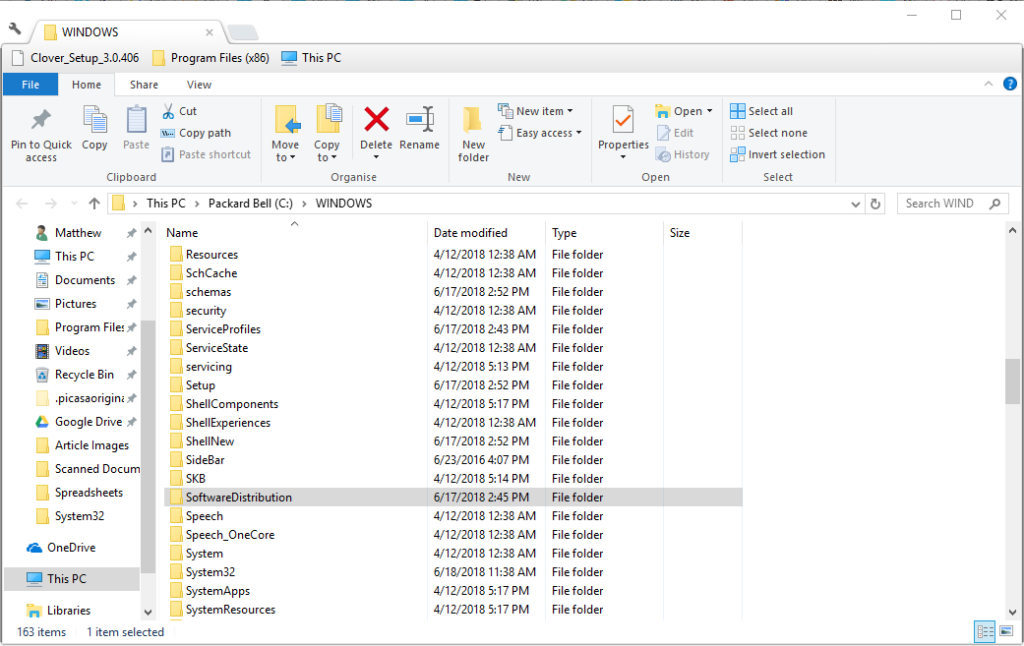Image resolution: width=1024 pixels, height=646 pixels.
Task: Collapse the ribbon with the chevron
Action: tap(988, 84)
